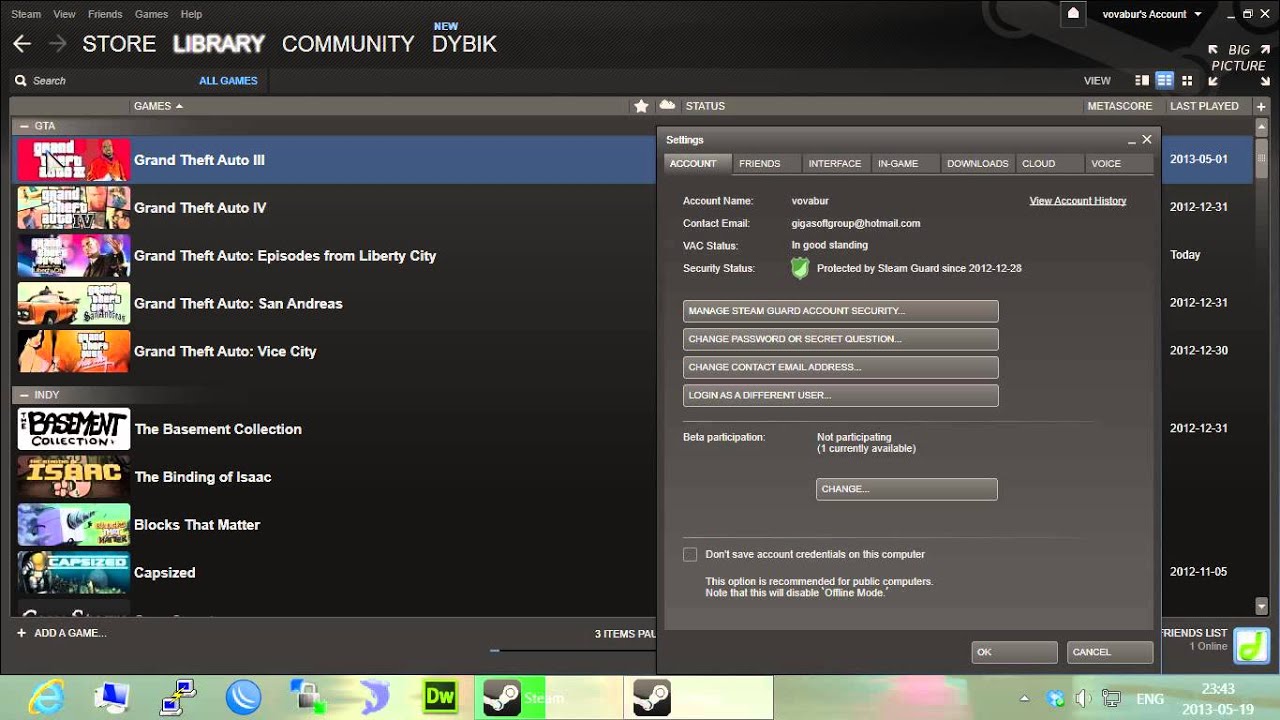The width and height of the screenshot is (1280, 720).
Task: Show hidden system tray icons
Action: pyautogui.click(x=1024, y=699)
